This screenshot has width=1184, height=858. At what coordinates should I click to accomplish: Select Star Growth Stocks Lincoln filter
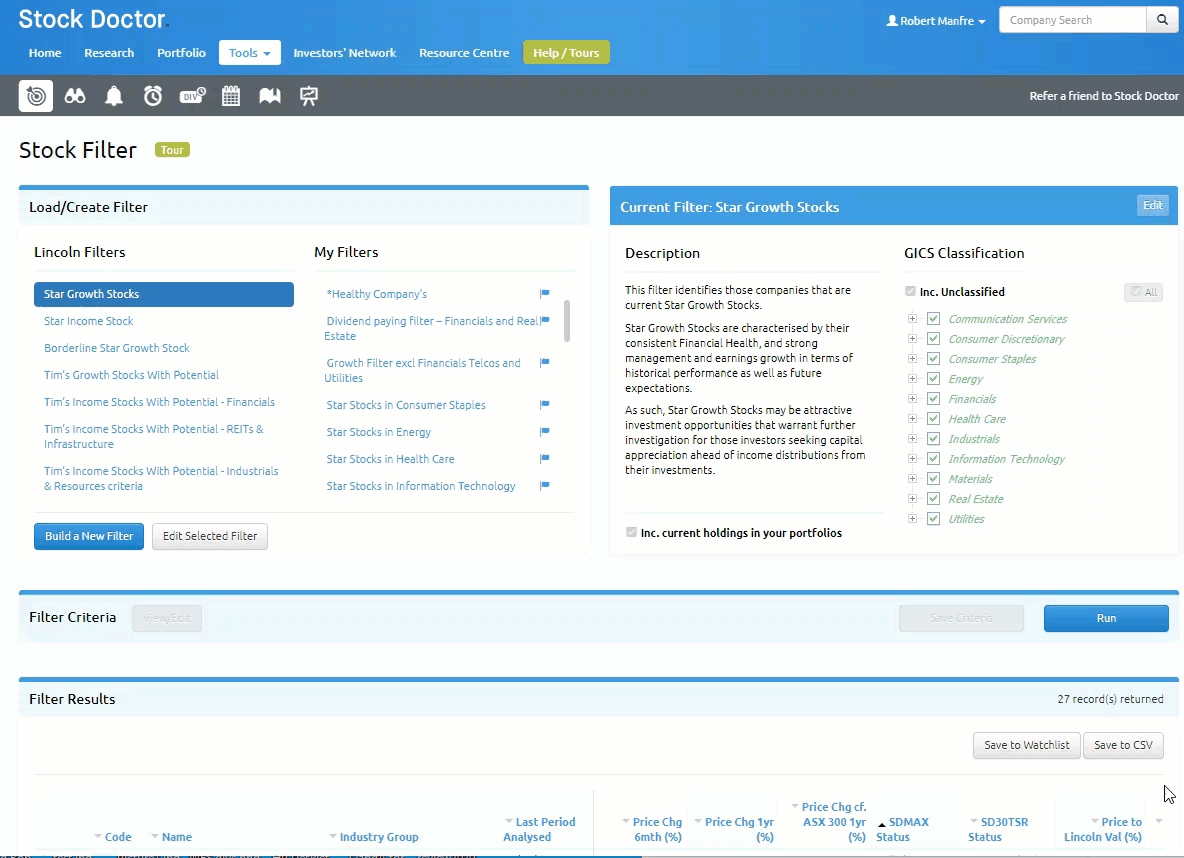[x=164, y=295]
